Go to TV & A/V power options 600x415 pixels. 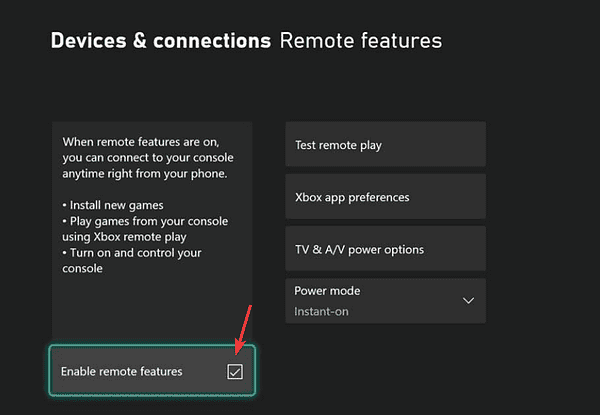pos(385,250)
